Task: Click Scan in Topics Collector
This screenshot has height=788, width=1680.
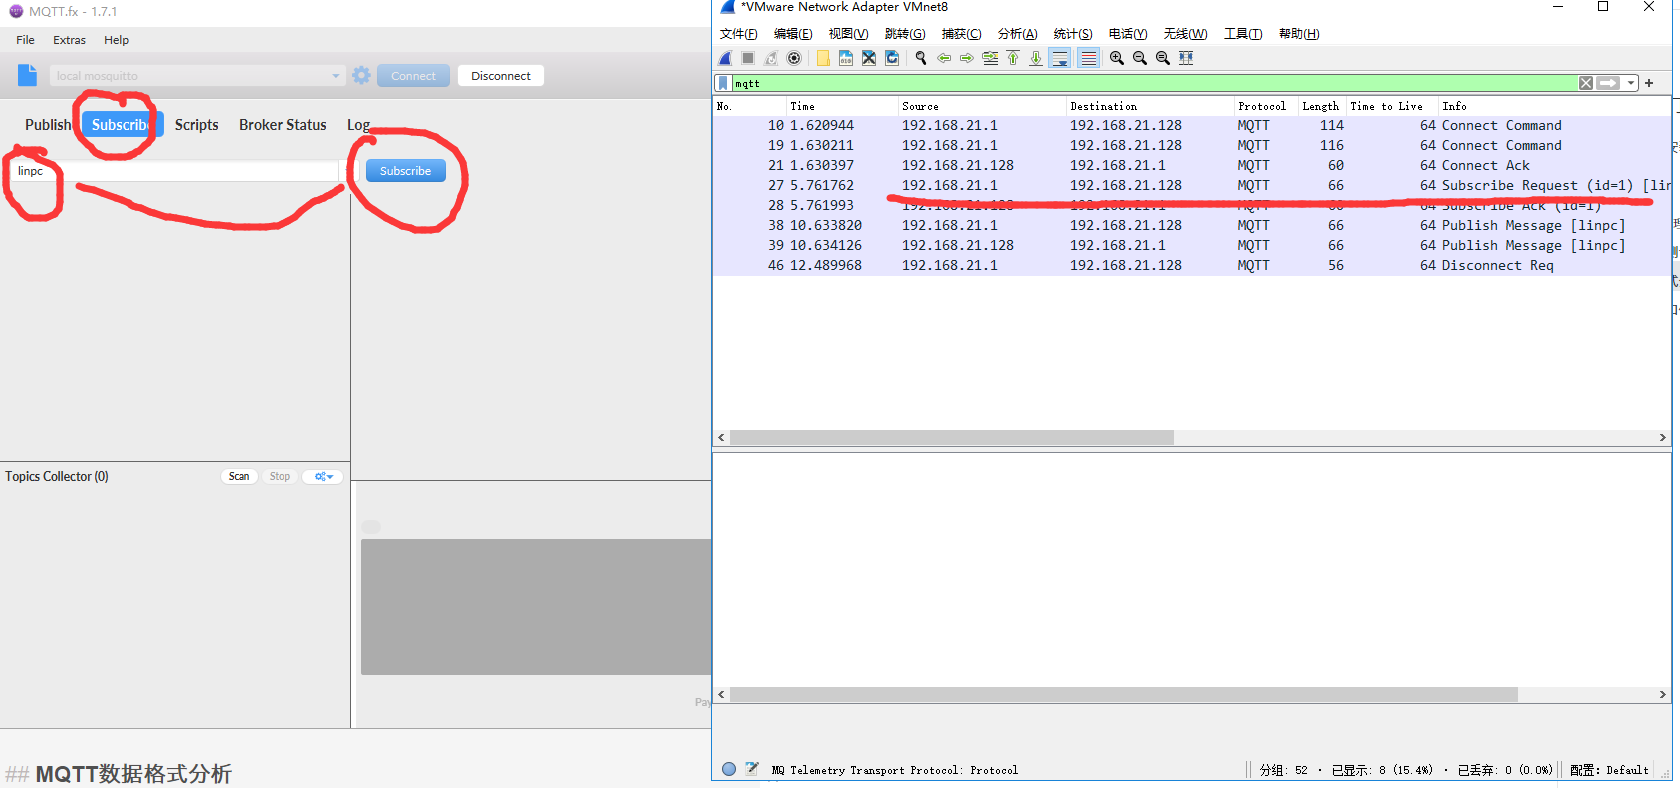Action: click(x=239, y=477)
